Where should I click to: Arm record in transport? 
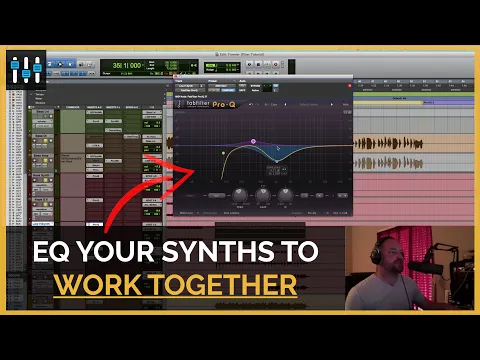point(275,64)
